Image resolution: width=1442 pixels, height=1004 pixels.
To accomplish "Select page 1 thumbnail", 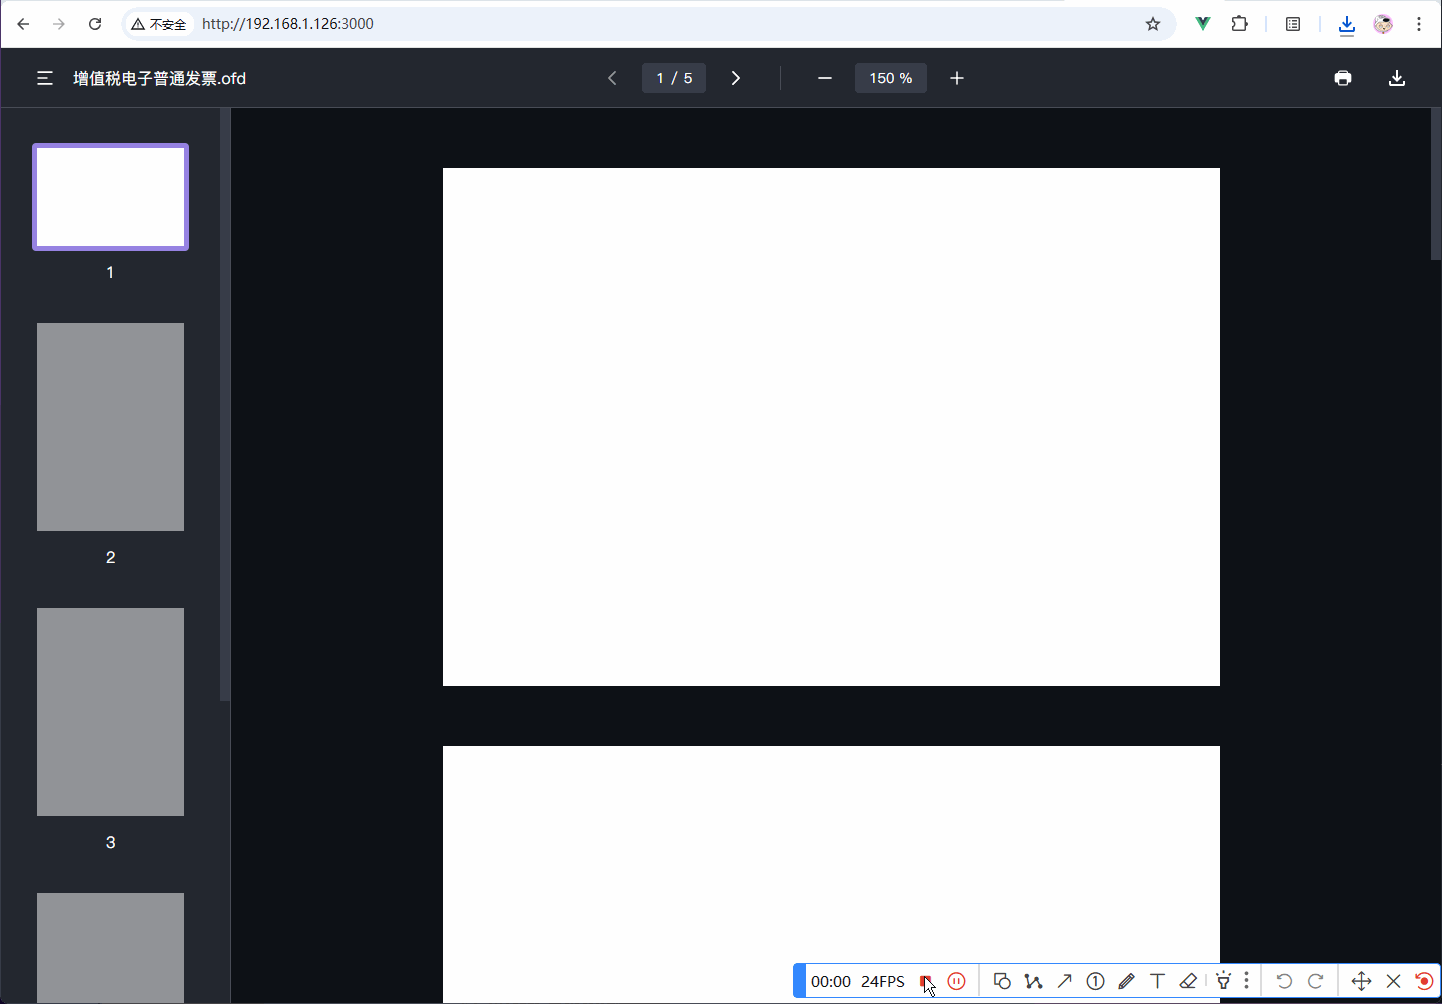I will pyautogui.click(x=110, y=197).
